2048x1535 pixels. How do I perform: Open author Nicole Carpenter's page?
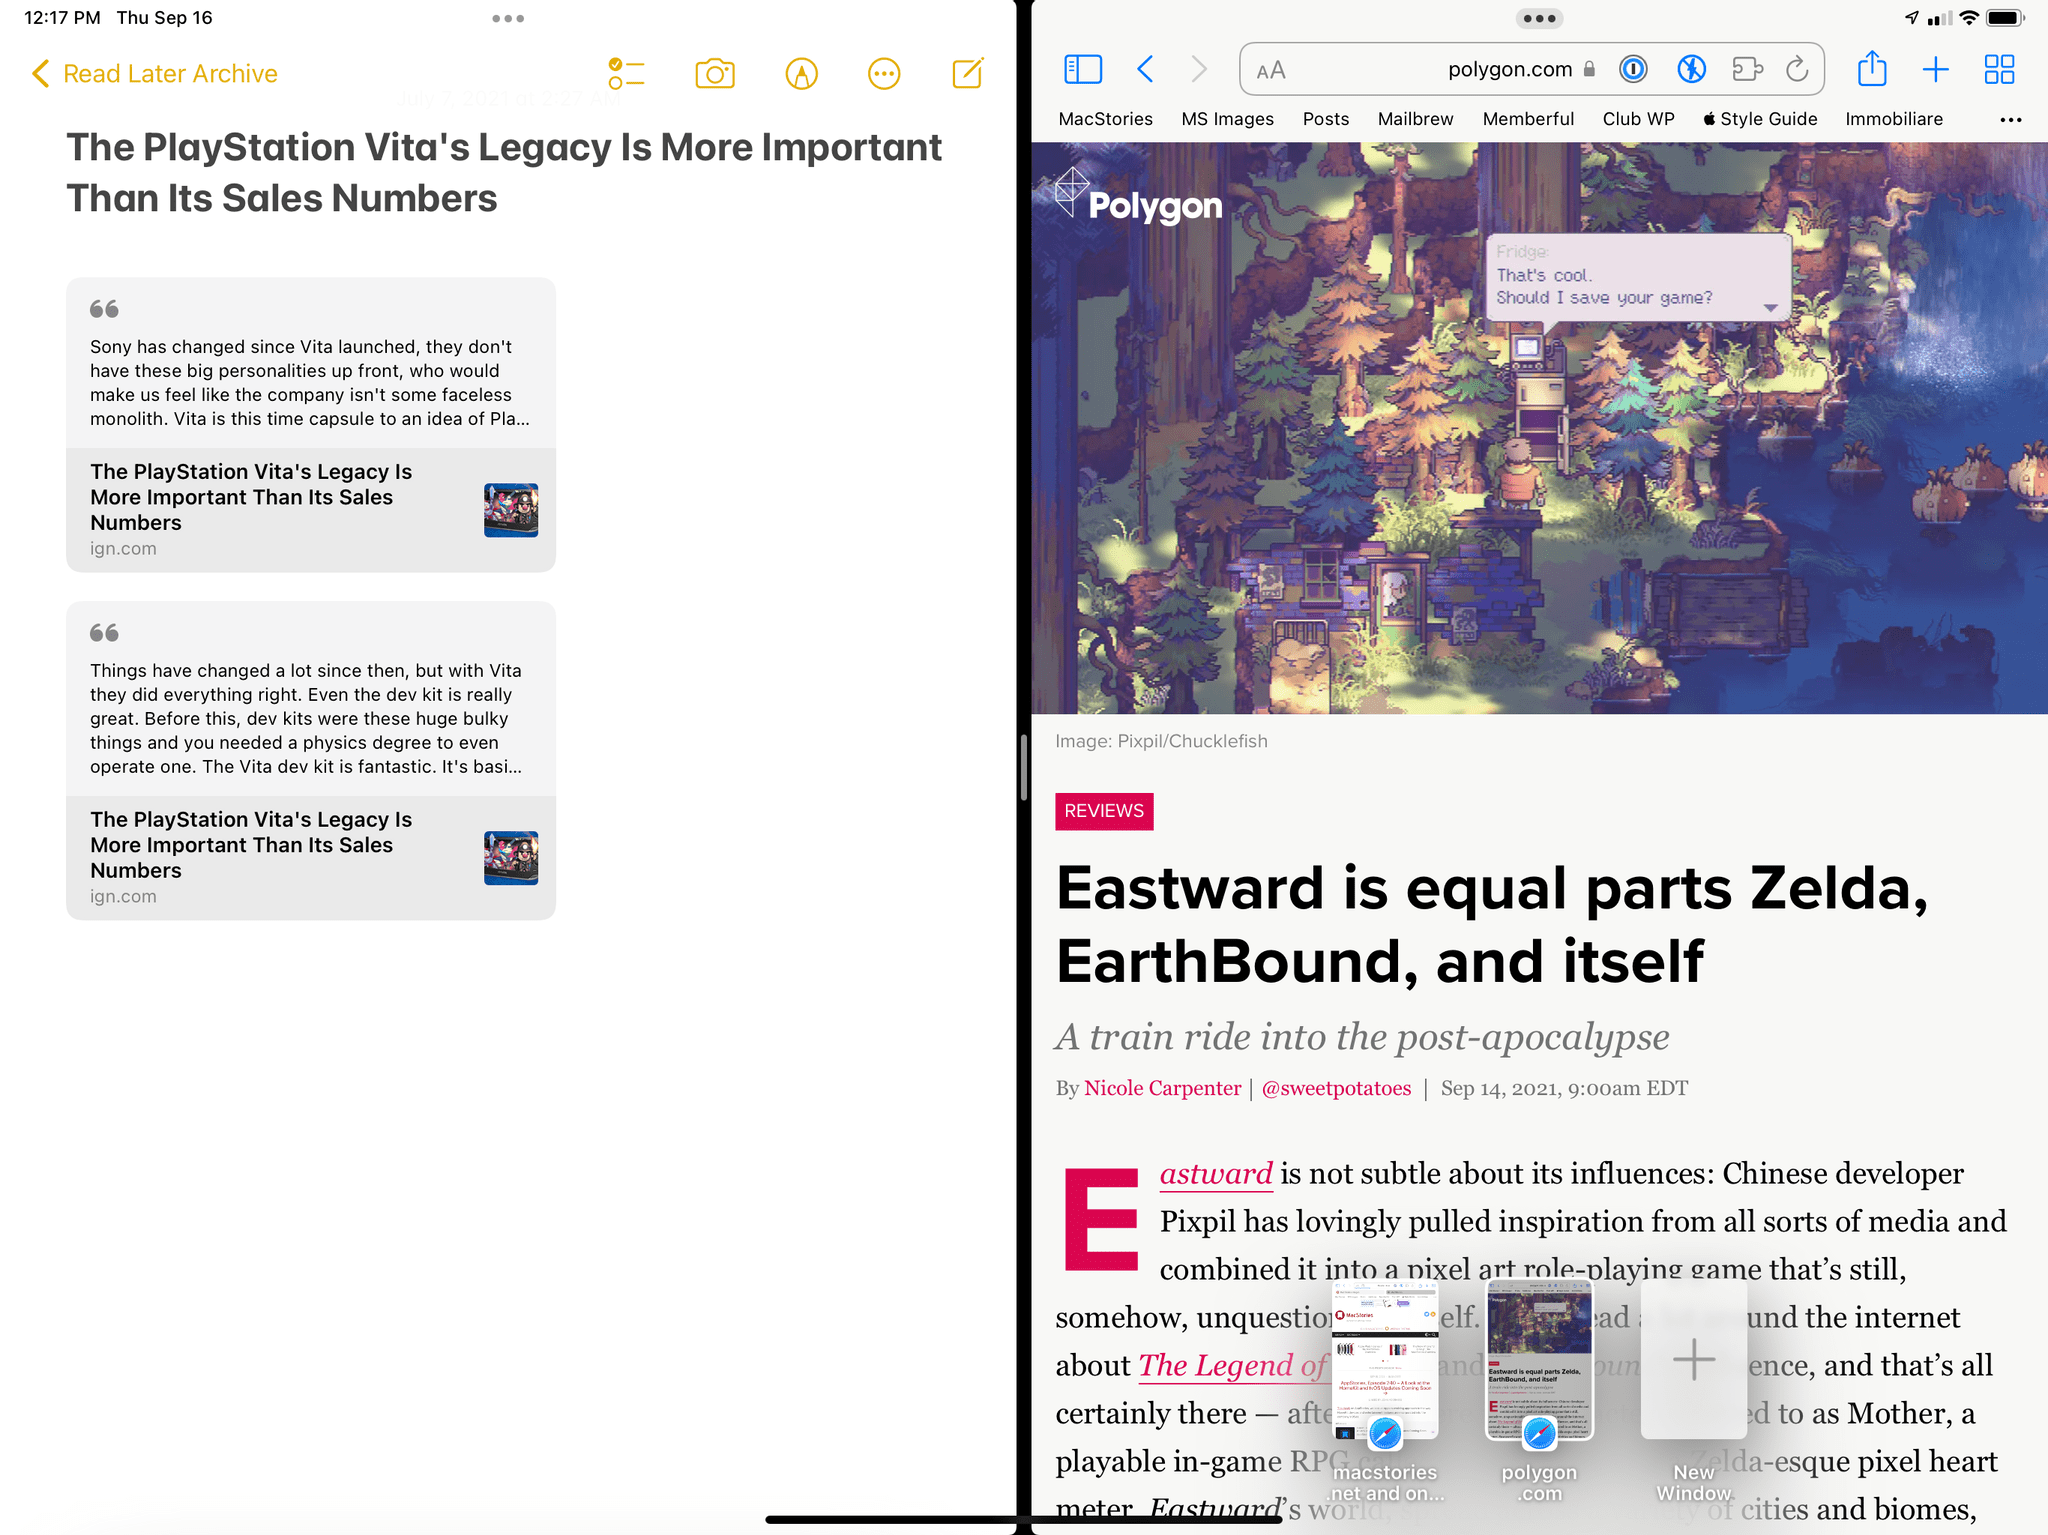[1162, 1088]
